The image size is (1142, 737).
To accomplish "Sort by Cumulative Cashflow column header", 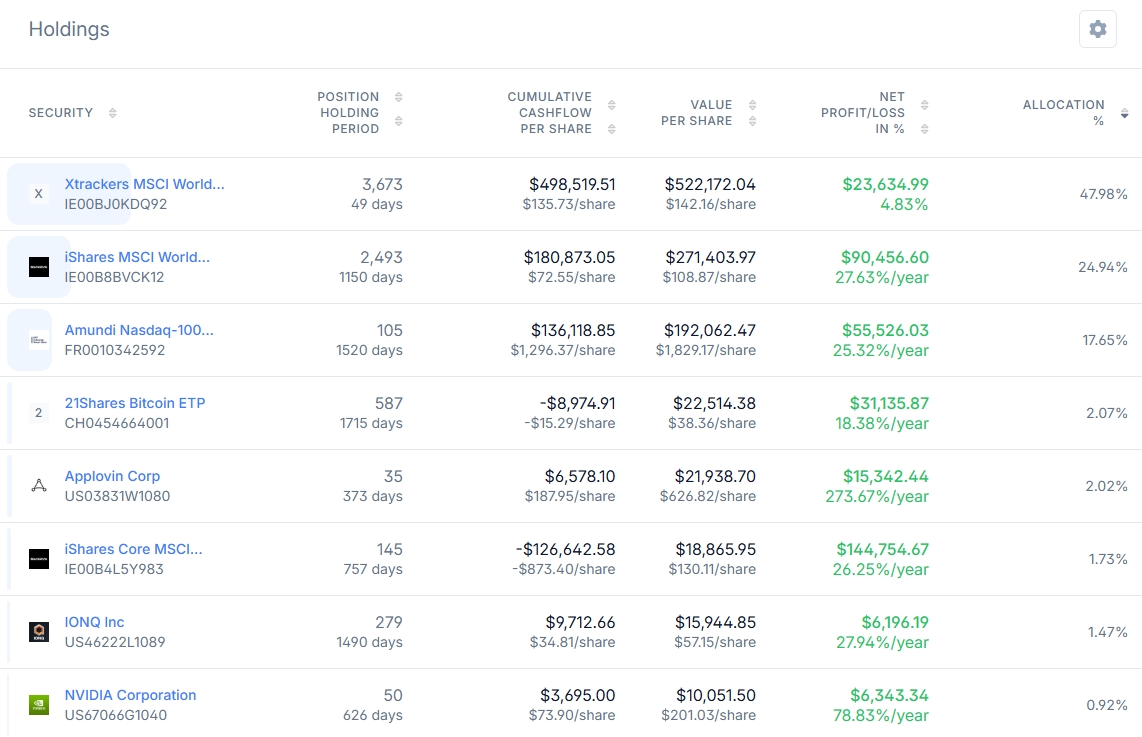I will (549, 113).
